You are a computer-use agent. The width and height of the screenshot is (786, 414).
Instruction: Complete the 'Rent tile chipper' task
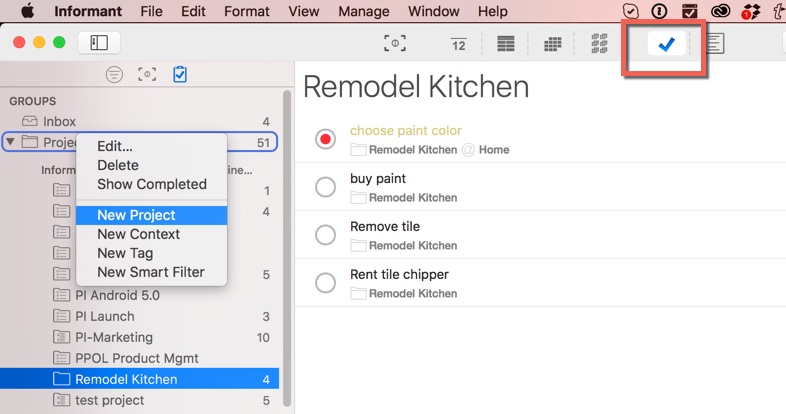point(325,283)
